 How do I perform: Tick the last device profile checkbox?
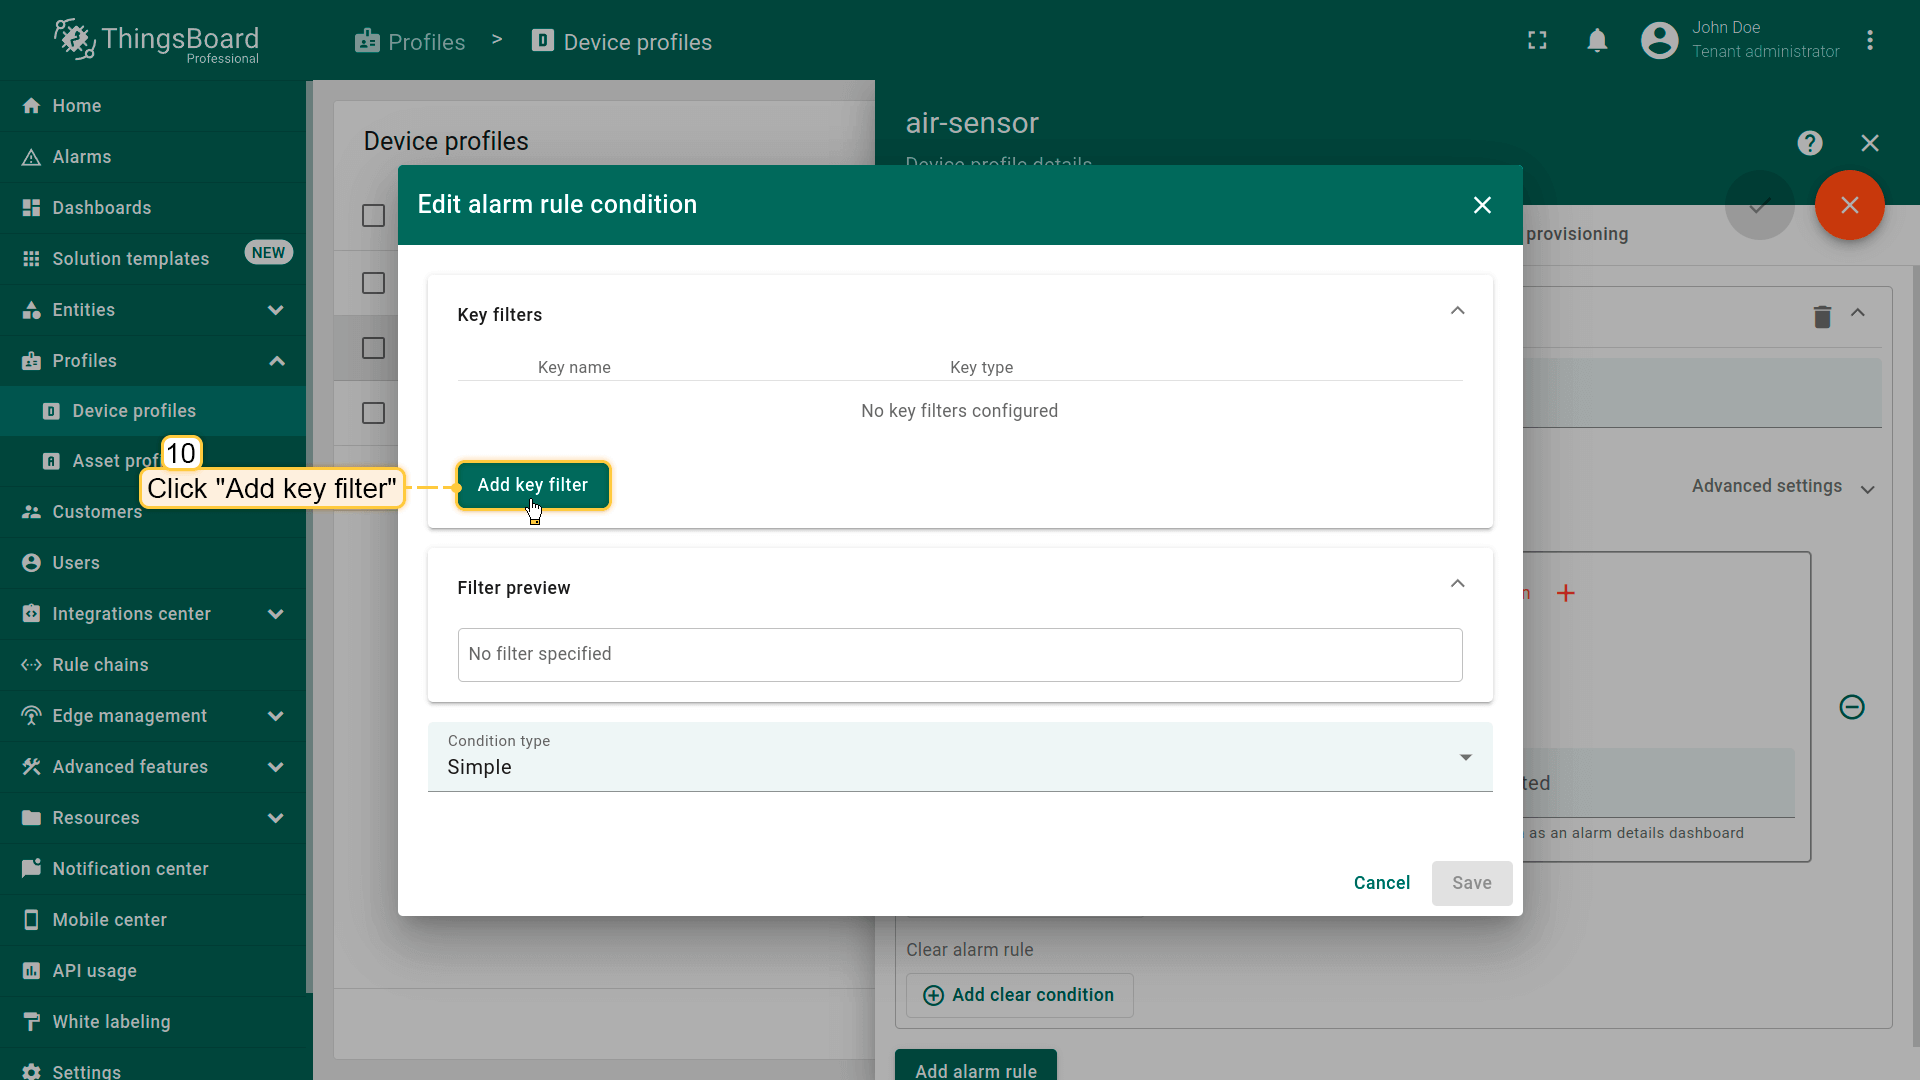(373, 413)
